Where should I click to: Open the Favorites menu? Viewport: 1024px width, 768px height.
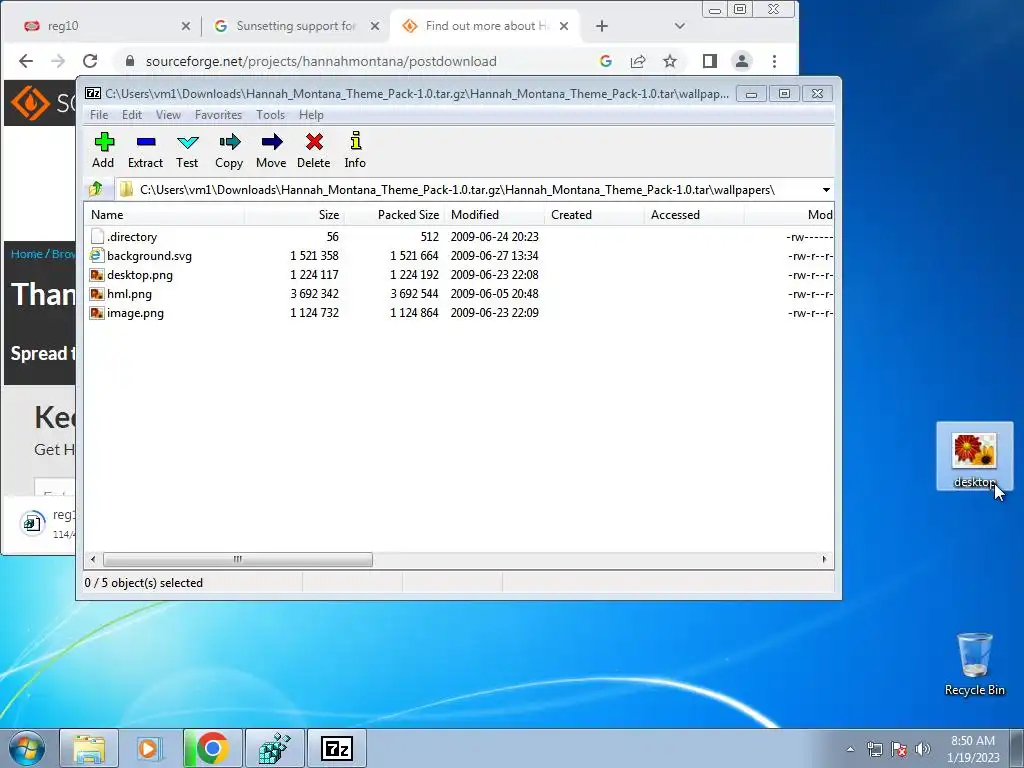(218, 115)
